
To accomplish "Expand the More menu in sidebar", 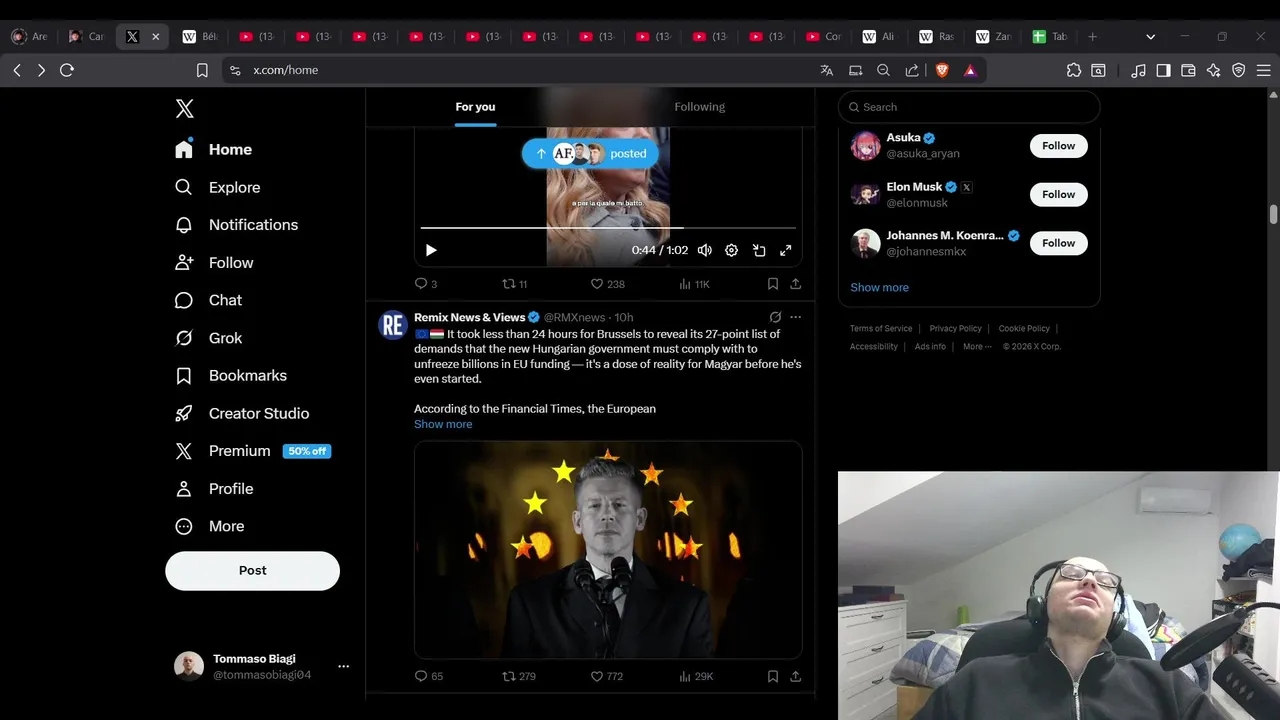I will [x=210, y=526].
